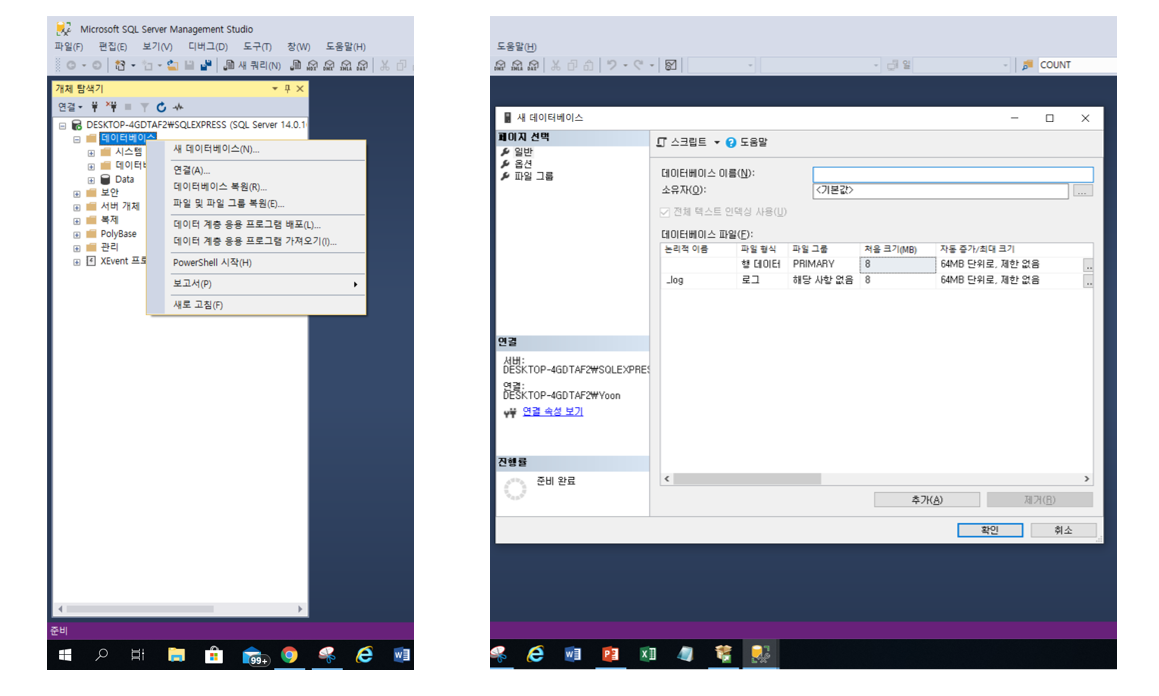Image resolution: width=1159 pixels, height=696 pixels.
Task: Click the Windows Start button
Action: [x=65, y=655]
